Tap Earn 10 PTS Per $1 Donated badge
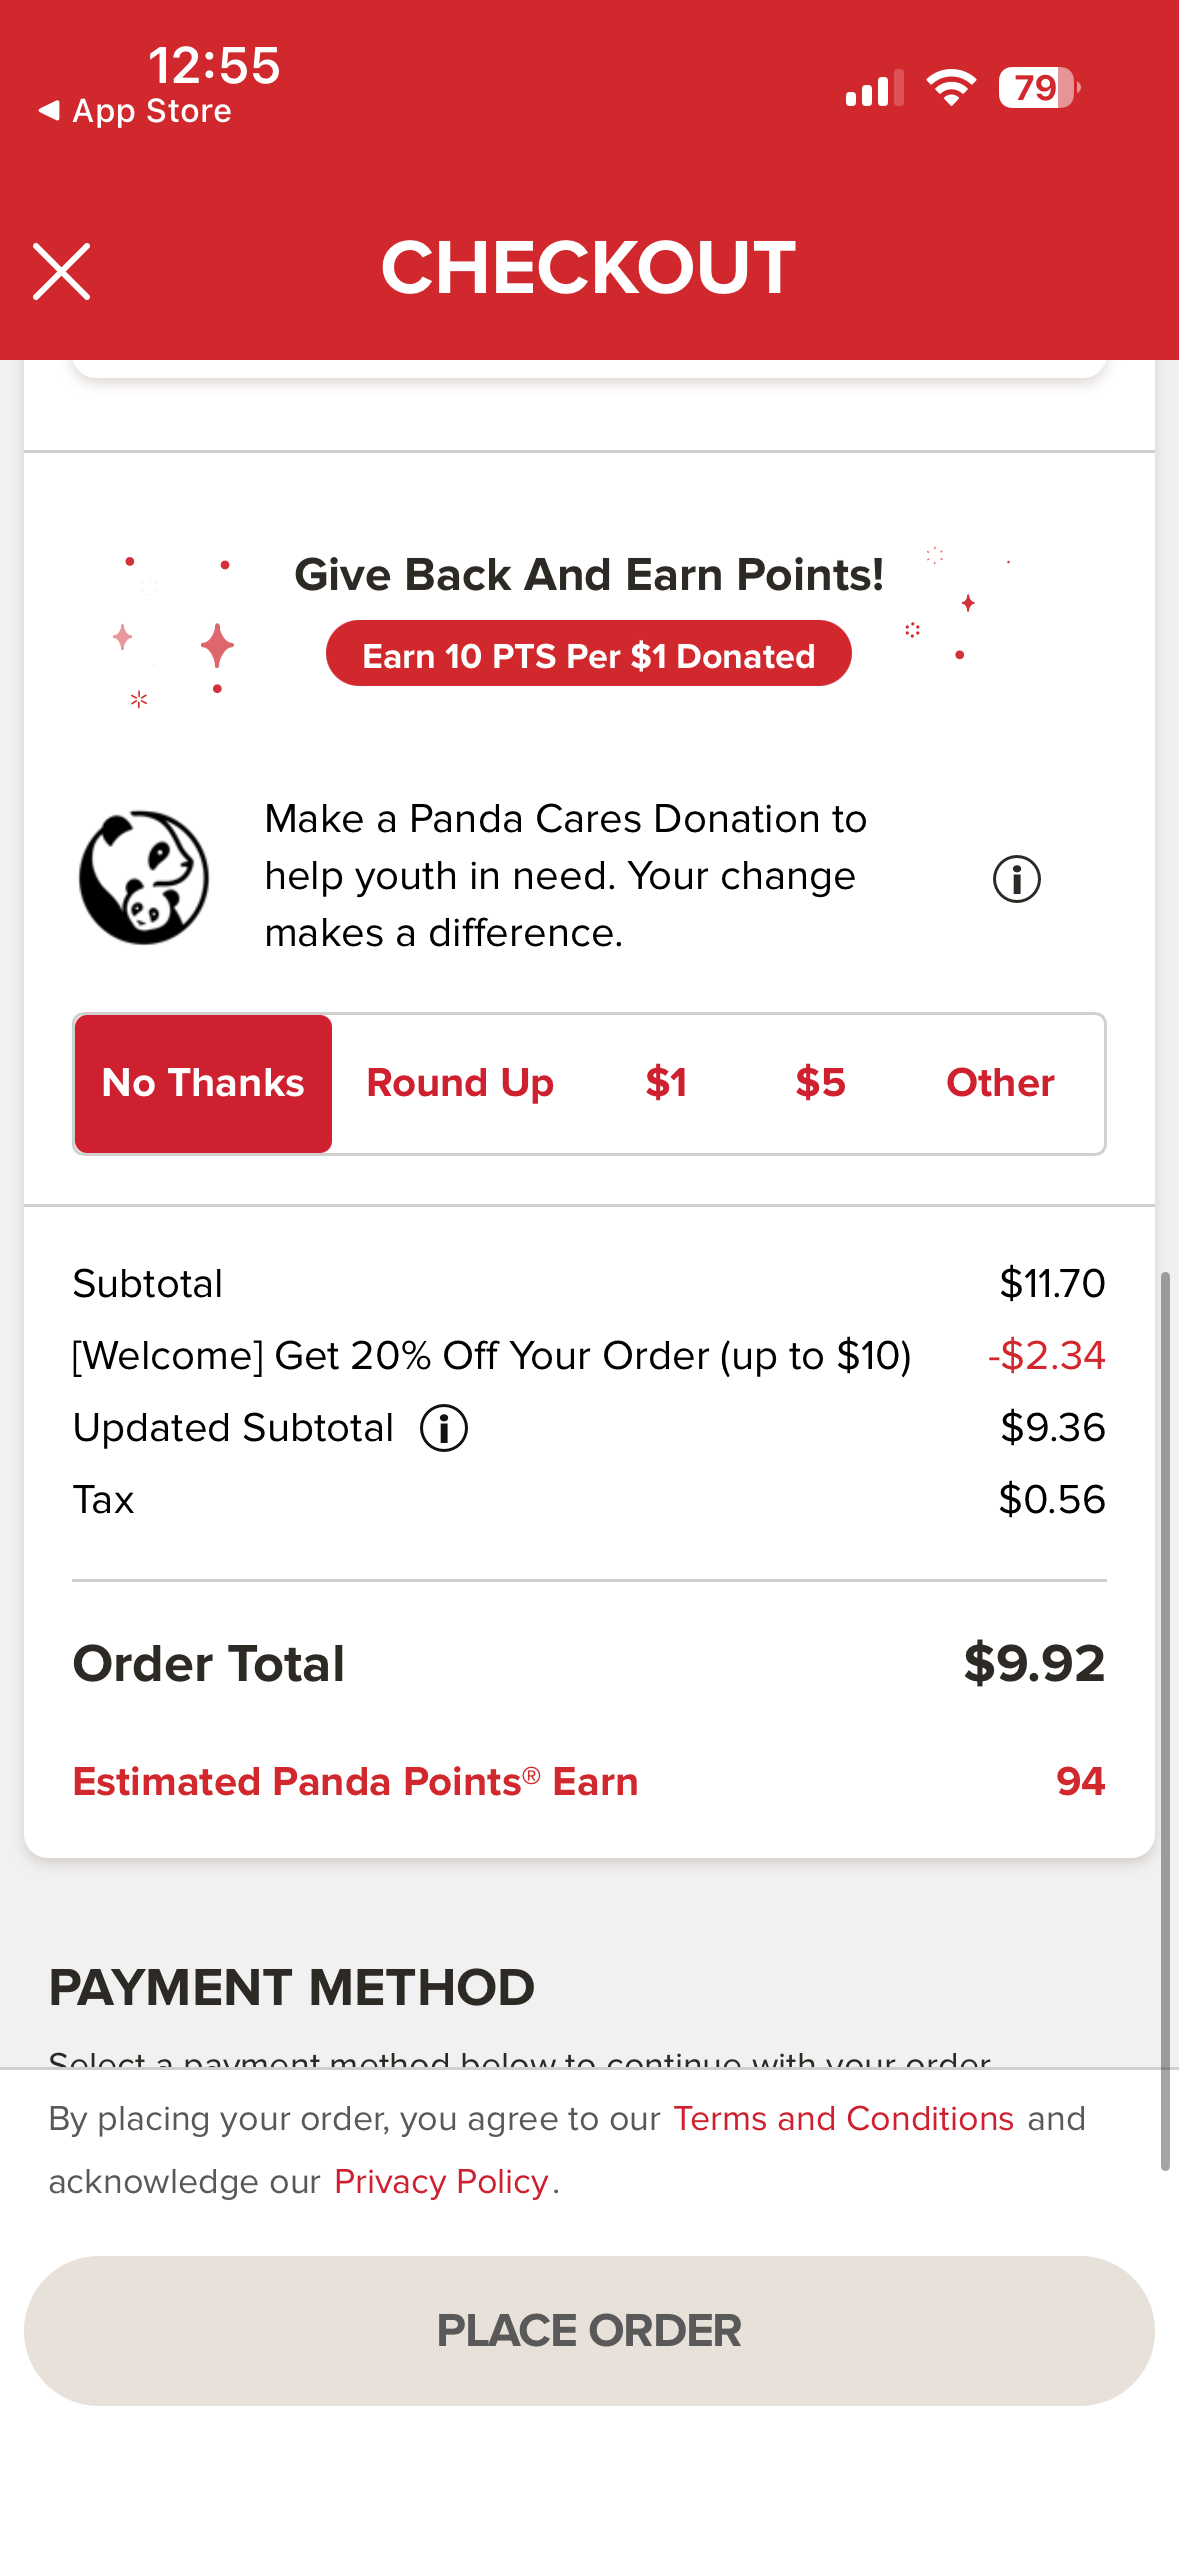The image size is (1179, 2556). click(x=588, y=655)
